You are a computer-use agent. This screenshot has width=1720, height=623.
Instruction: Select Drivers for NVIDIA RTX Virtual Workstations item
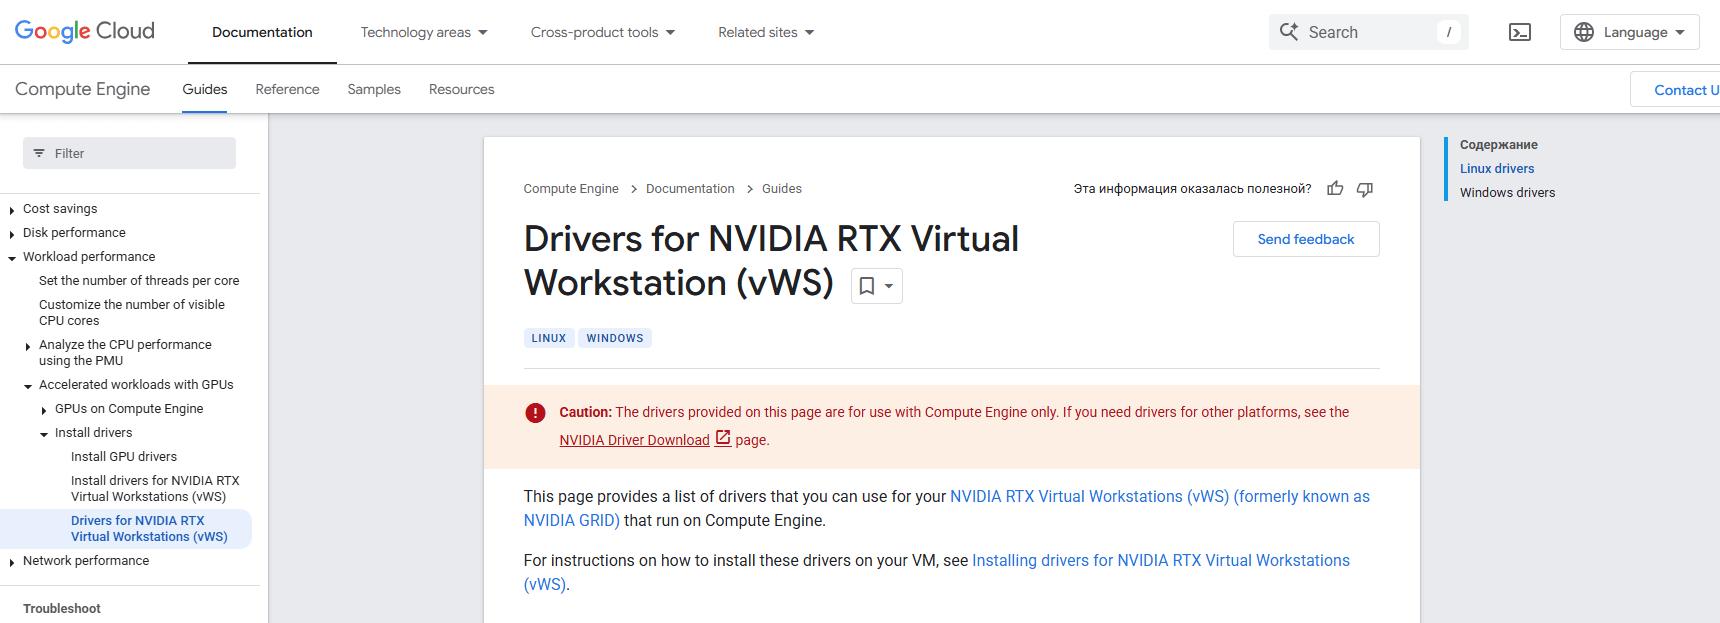(x=150, y=529)
